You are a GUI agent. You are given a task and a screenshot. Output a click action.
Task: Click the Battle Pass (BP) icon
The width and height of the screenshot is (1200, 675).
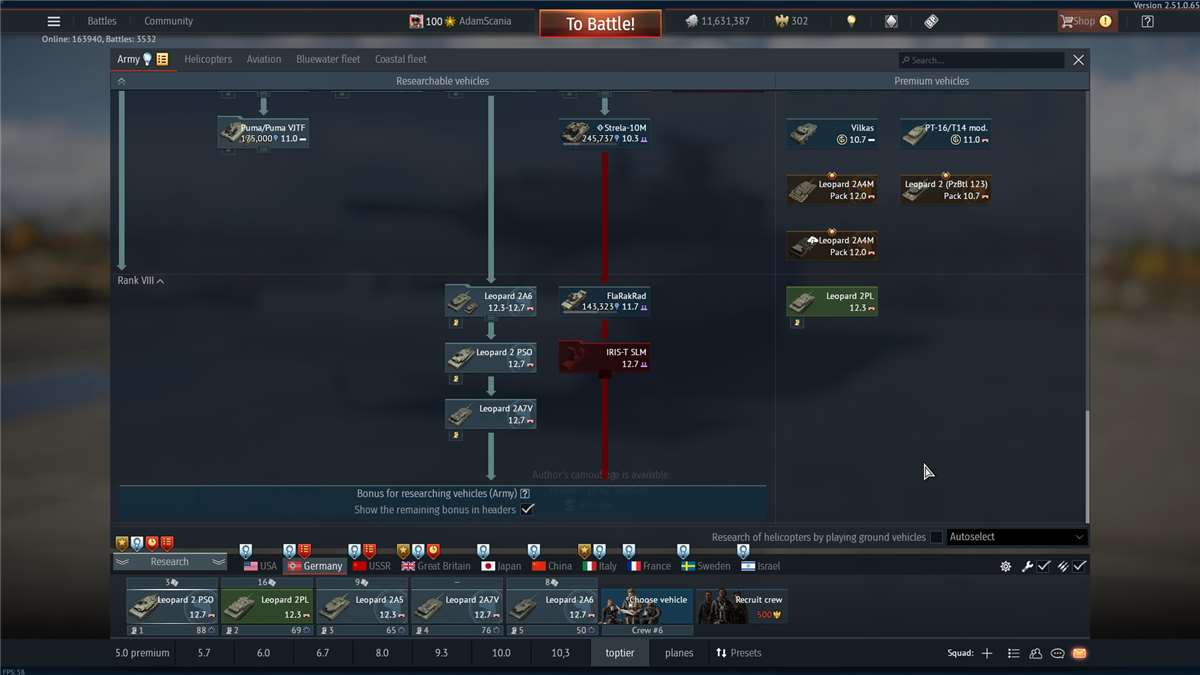click(x=930, y=20)
